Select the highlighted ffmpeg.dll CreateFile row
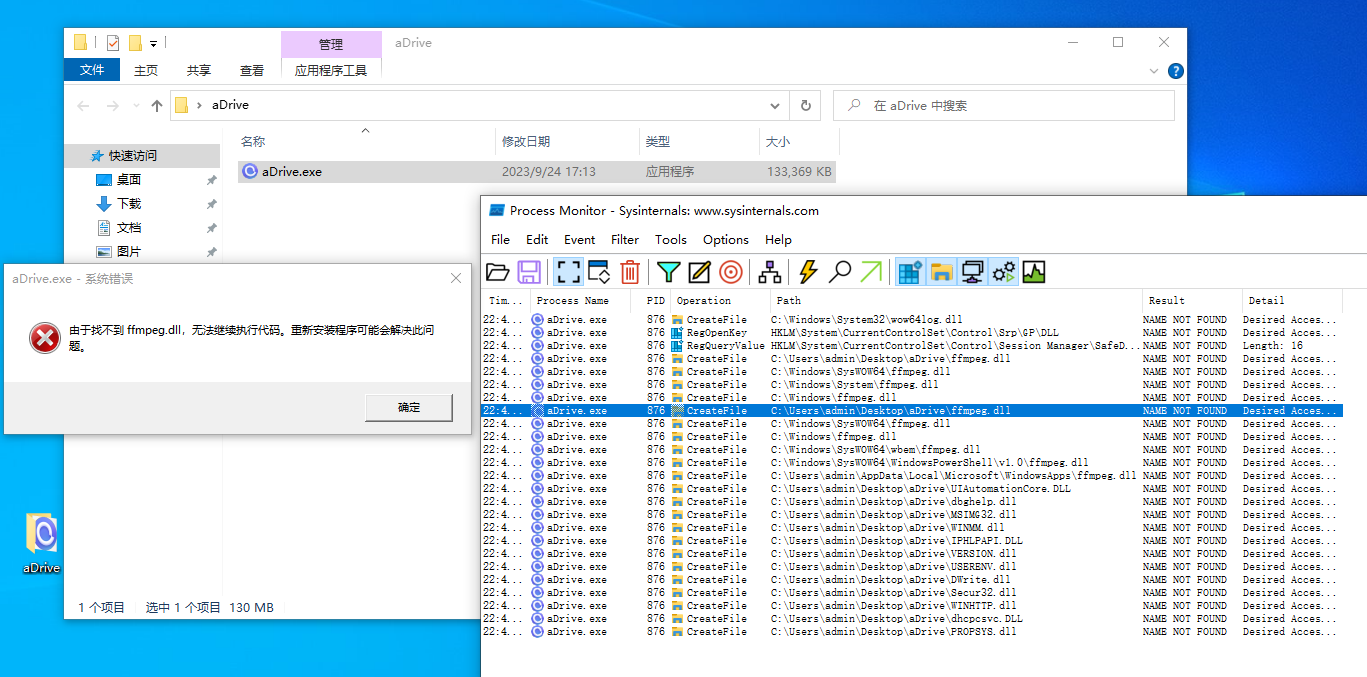1367x677 pixels. (x=912, y=410)
